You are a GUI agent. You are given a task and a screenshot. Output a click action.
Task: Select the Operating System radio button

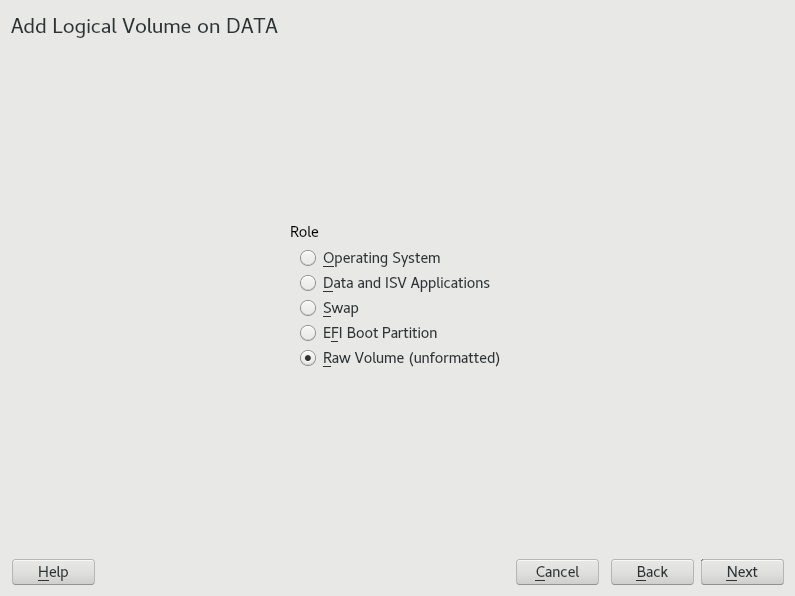(x=308, y=258)
